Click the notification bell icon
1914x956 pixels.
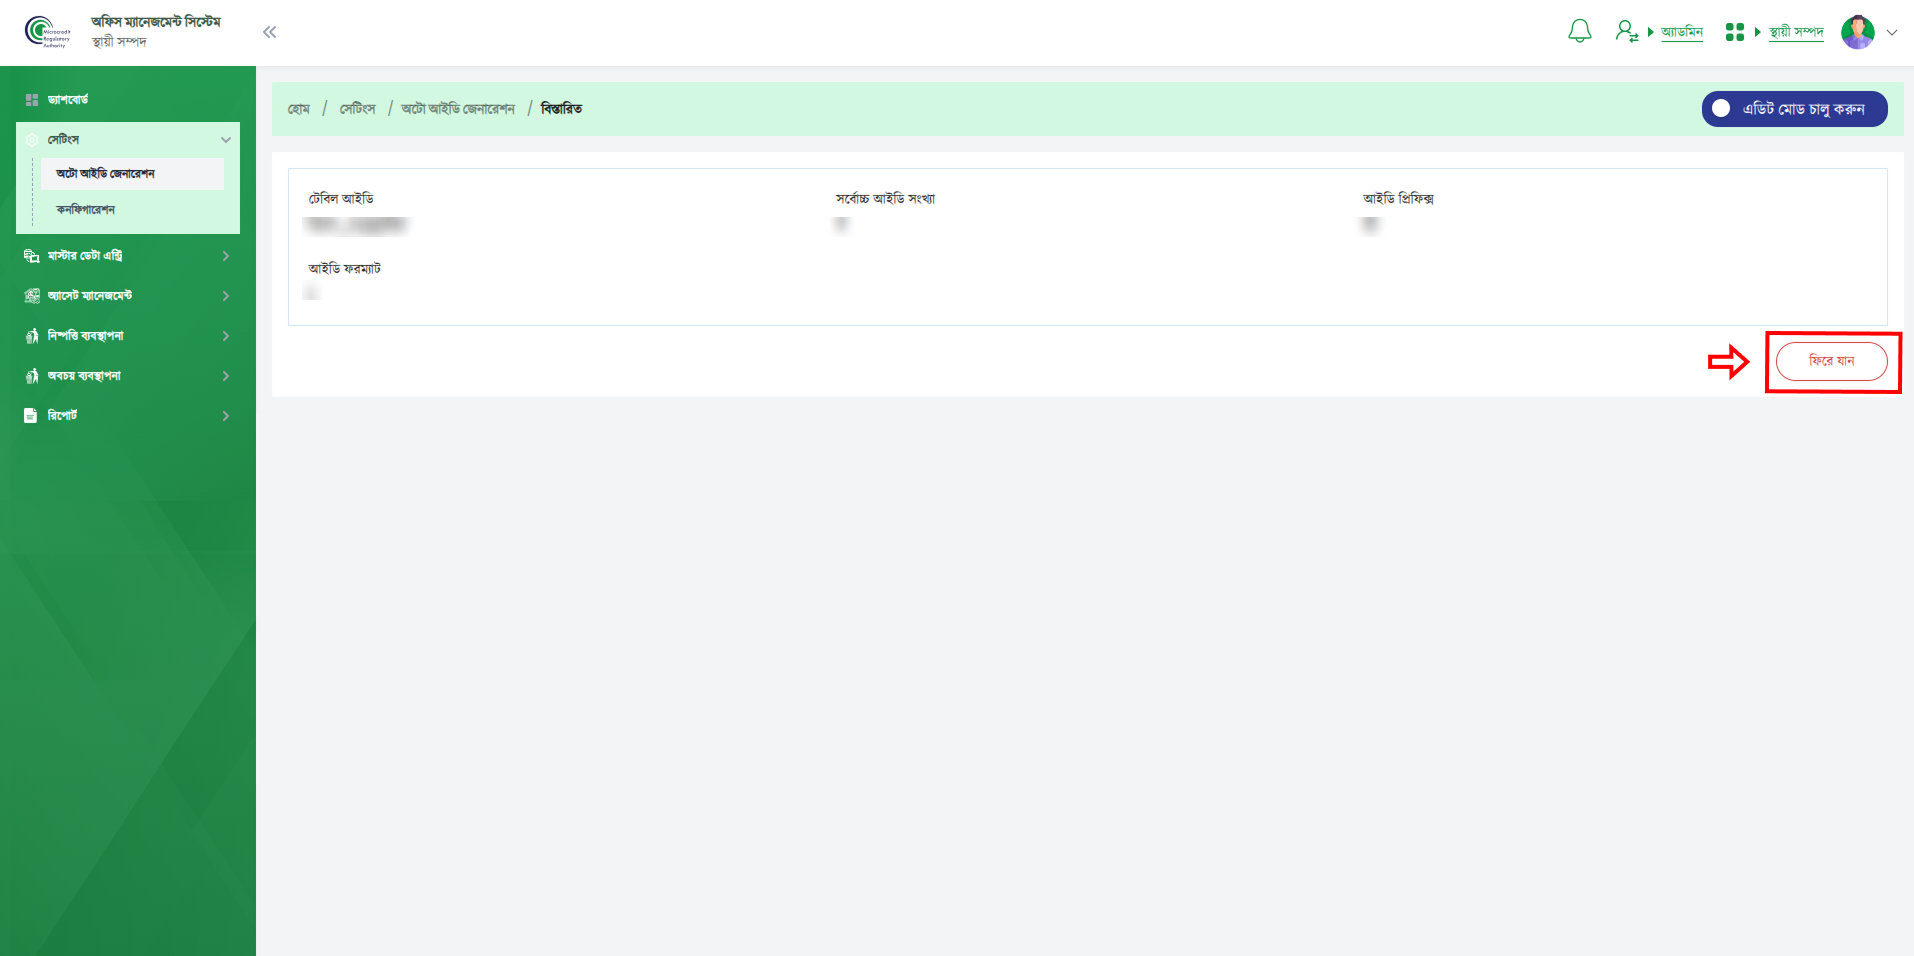[x=1579, y=32]
